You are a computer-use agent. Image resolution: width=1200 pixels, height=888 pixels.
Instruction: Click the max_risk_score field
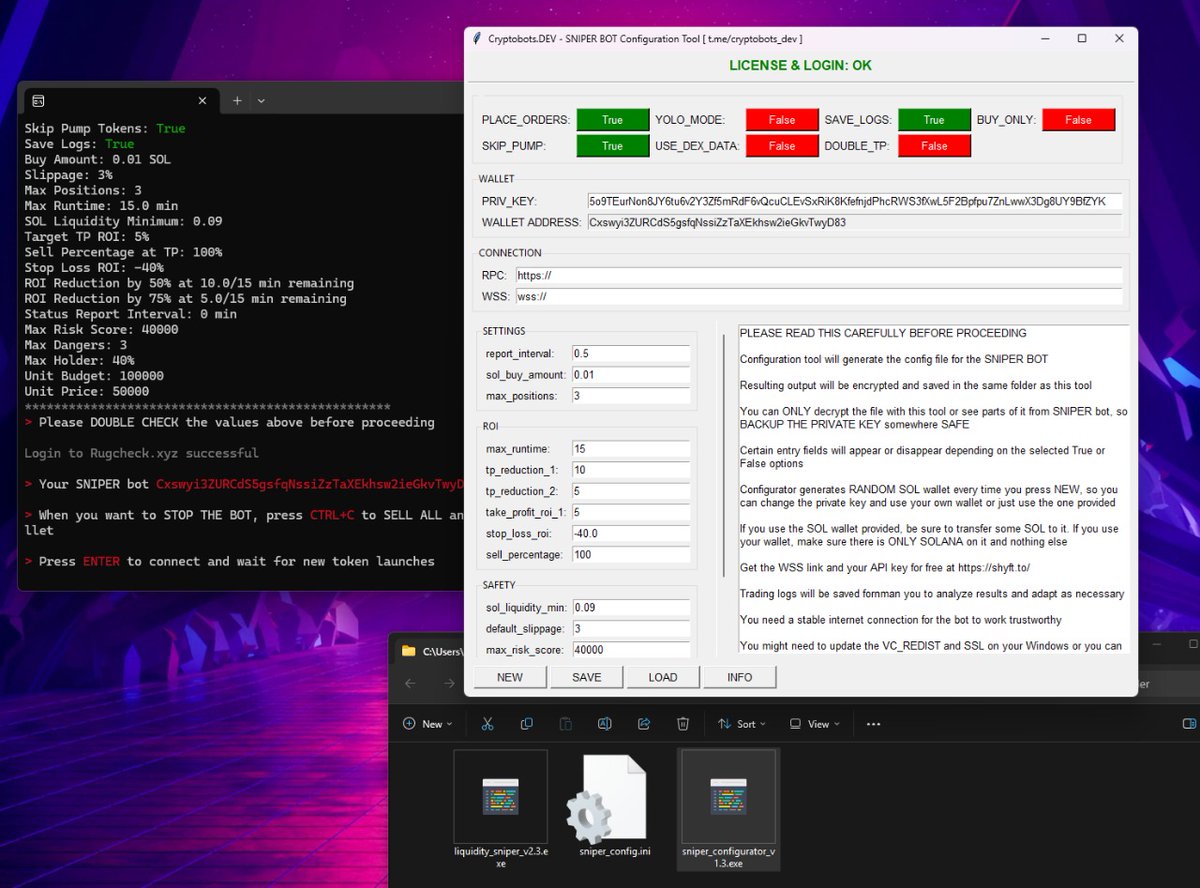click(631, 649)
